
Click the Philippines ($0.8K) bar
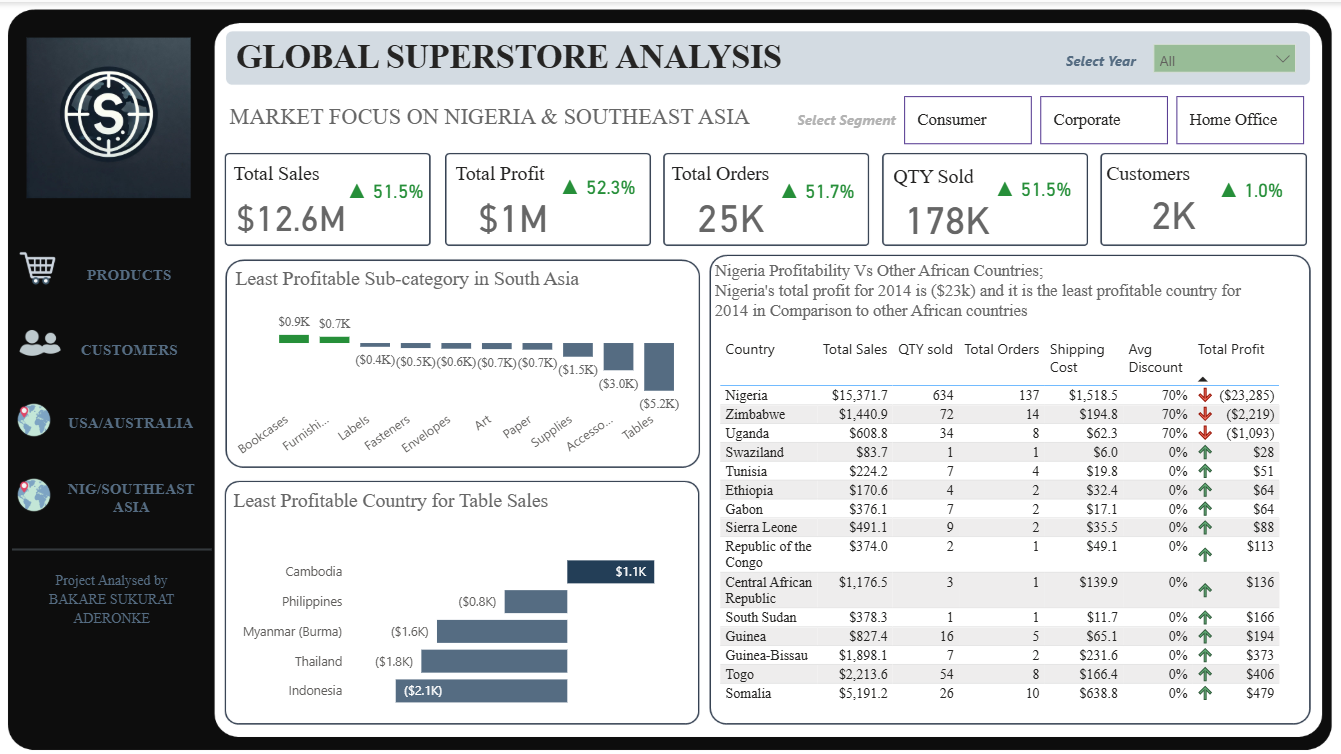(536, 601)
